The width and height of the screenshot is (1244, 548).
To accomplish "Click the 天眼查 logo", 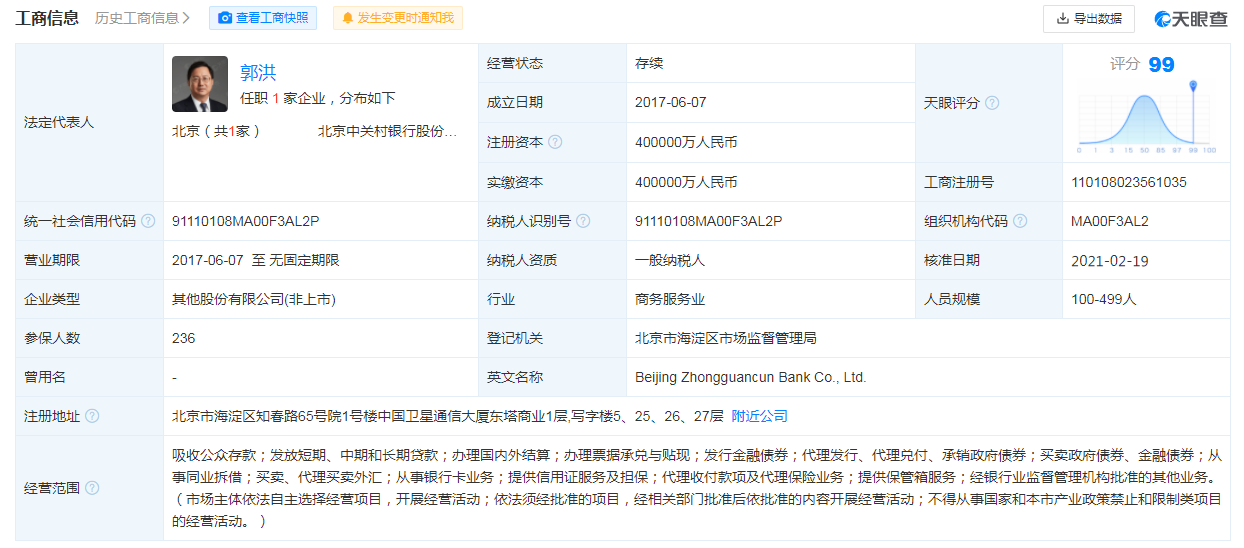I will pyautogui.click(x=1191, y=18).
